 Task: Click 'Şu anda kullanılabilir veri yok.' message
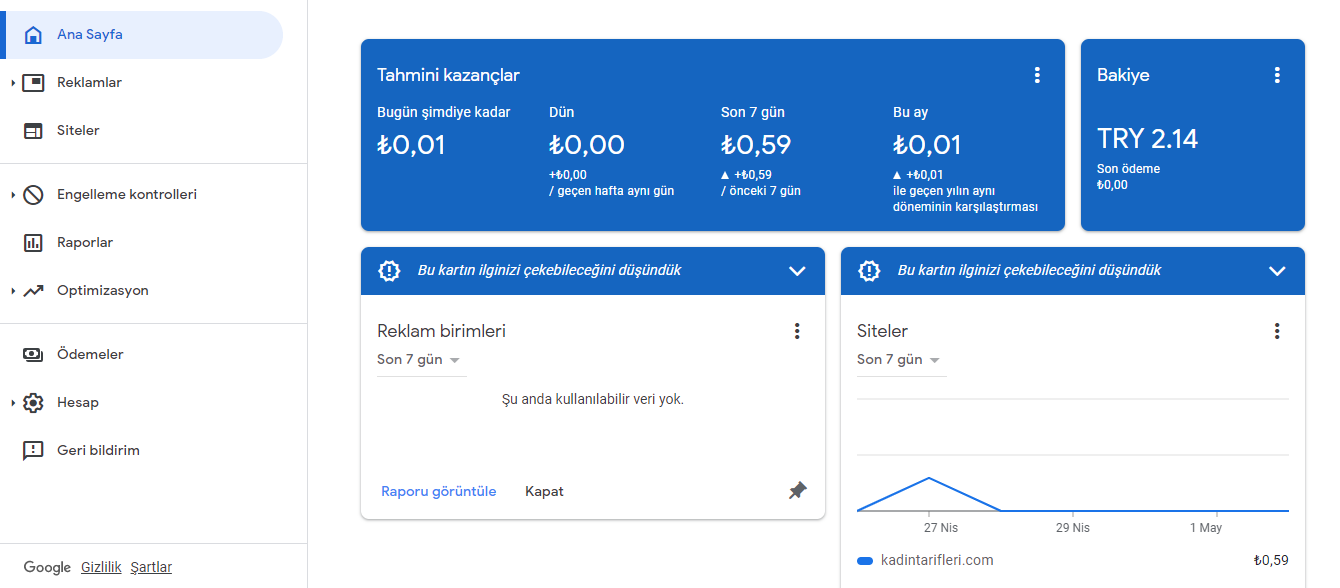tap(593, 399)
